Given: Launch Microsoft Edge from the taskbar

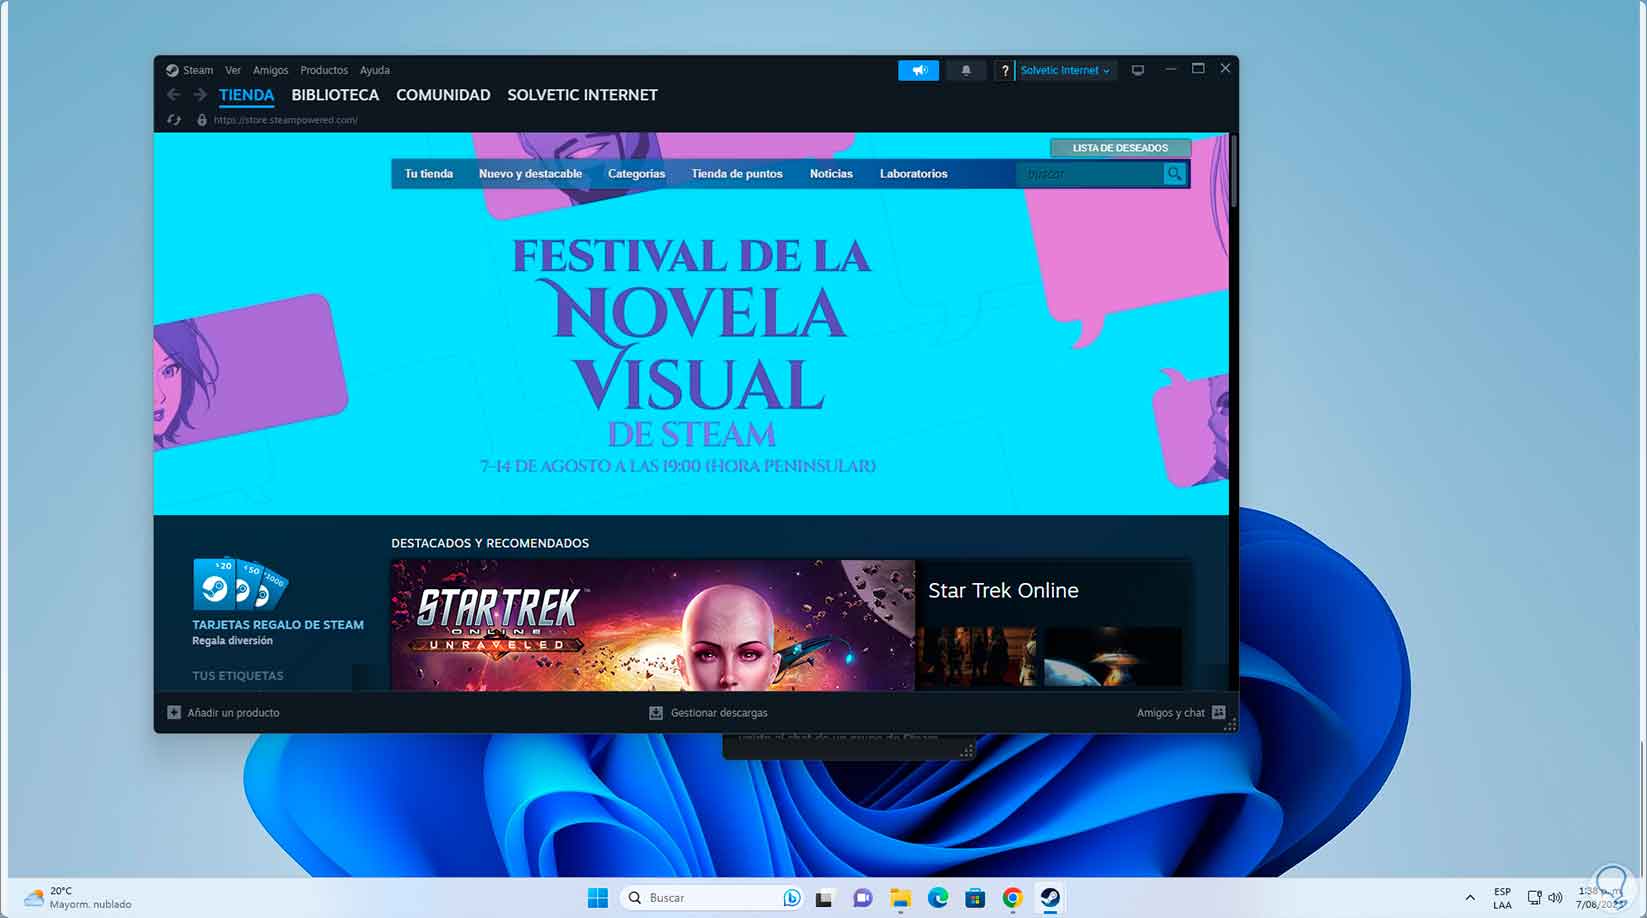Looking at the screenshot, I should [x=938, y=898].
